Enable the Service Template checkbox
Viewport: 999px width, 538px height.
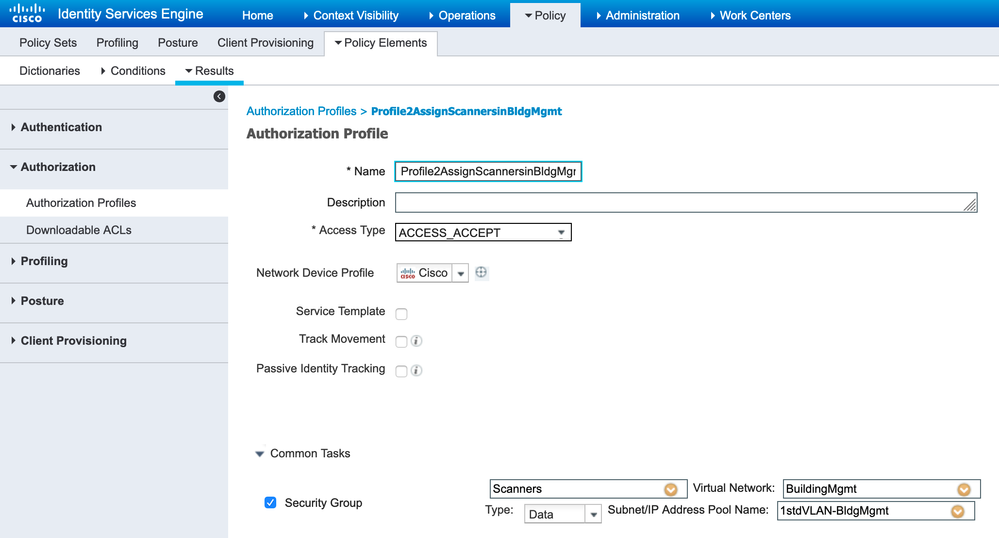tap(401, 313)
